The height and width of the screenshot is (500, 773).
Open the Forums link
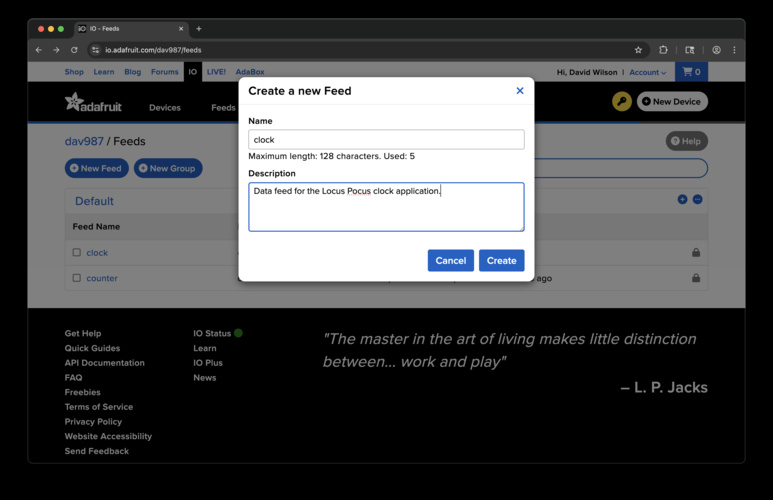pos(165,71)
